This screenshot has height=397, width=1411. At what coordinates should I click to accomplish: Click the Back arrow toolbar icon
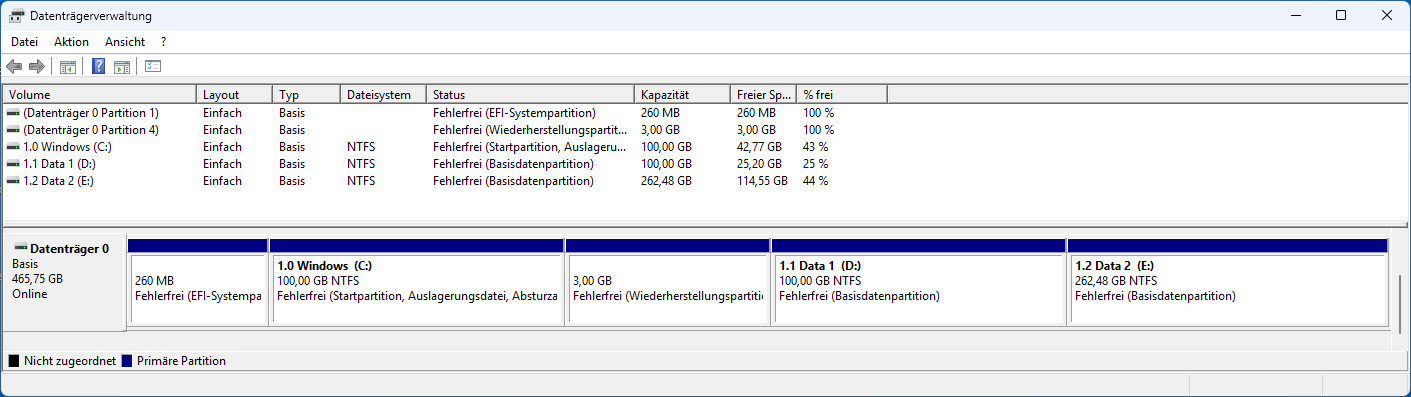point(14,67)
